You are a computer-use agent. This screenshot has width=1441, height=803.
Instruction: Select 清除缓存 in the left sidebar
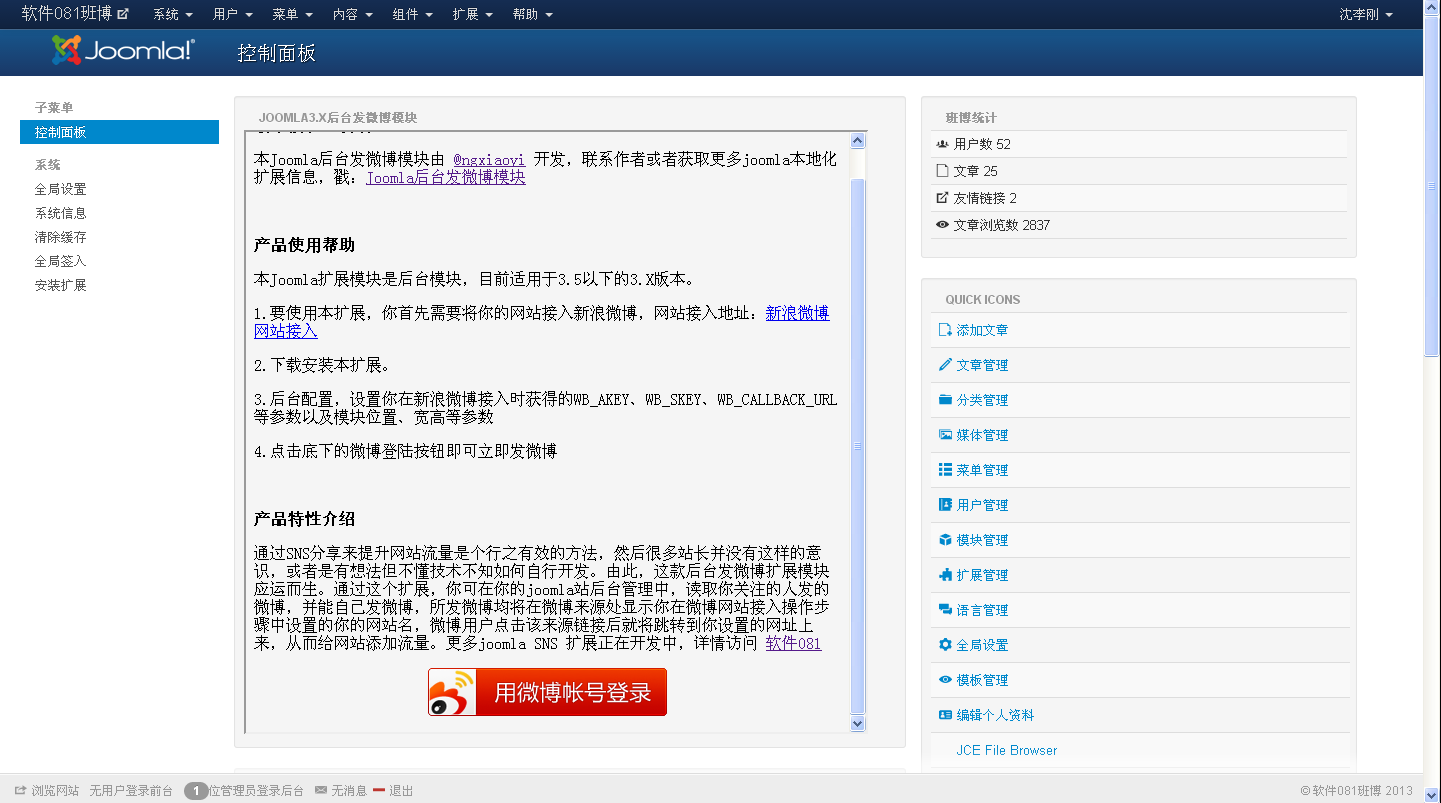(x=60, y=237)
